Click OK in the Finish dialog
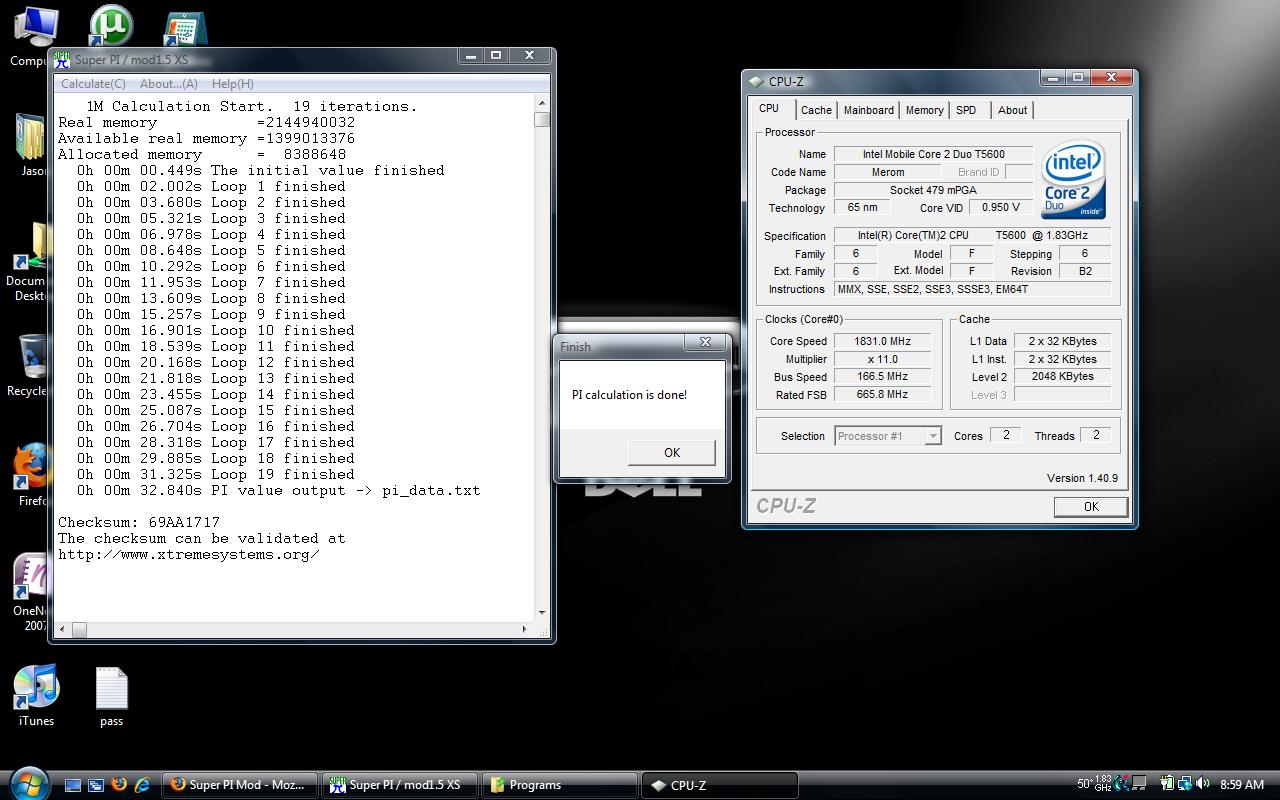Screen dimensions: 1280x800 (x=672, y=452)
